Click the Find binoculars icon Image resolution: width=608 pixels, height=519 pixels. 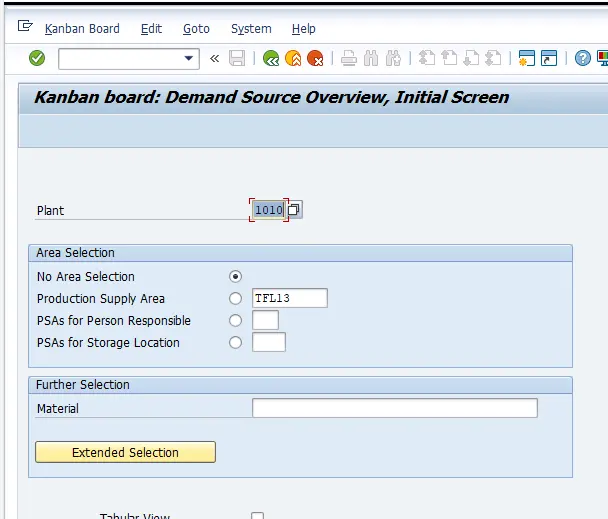(x=372, y=59)
